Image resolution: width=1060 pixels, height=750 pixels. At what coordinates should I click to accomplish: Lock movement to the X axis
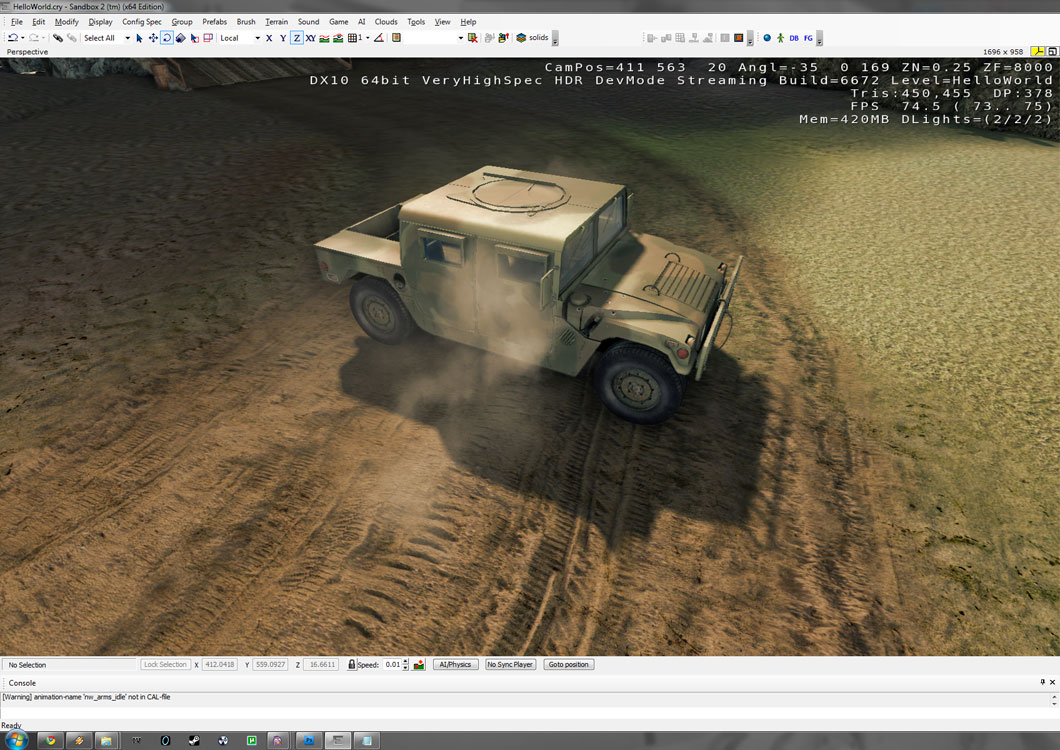coord(269,38)
